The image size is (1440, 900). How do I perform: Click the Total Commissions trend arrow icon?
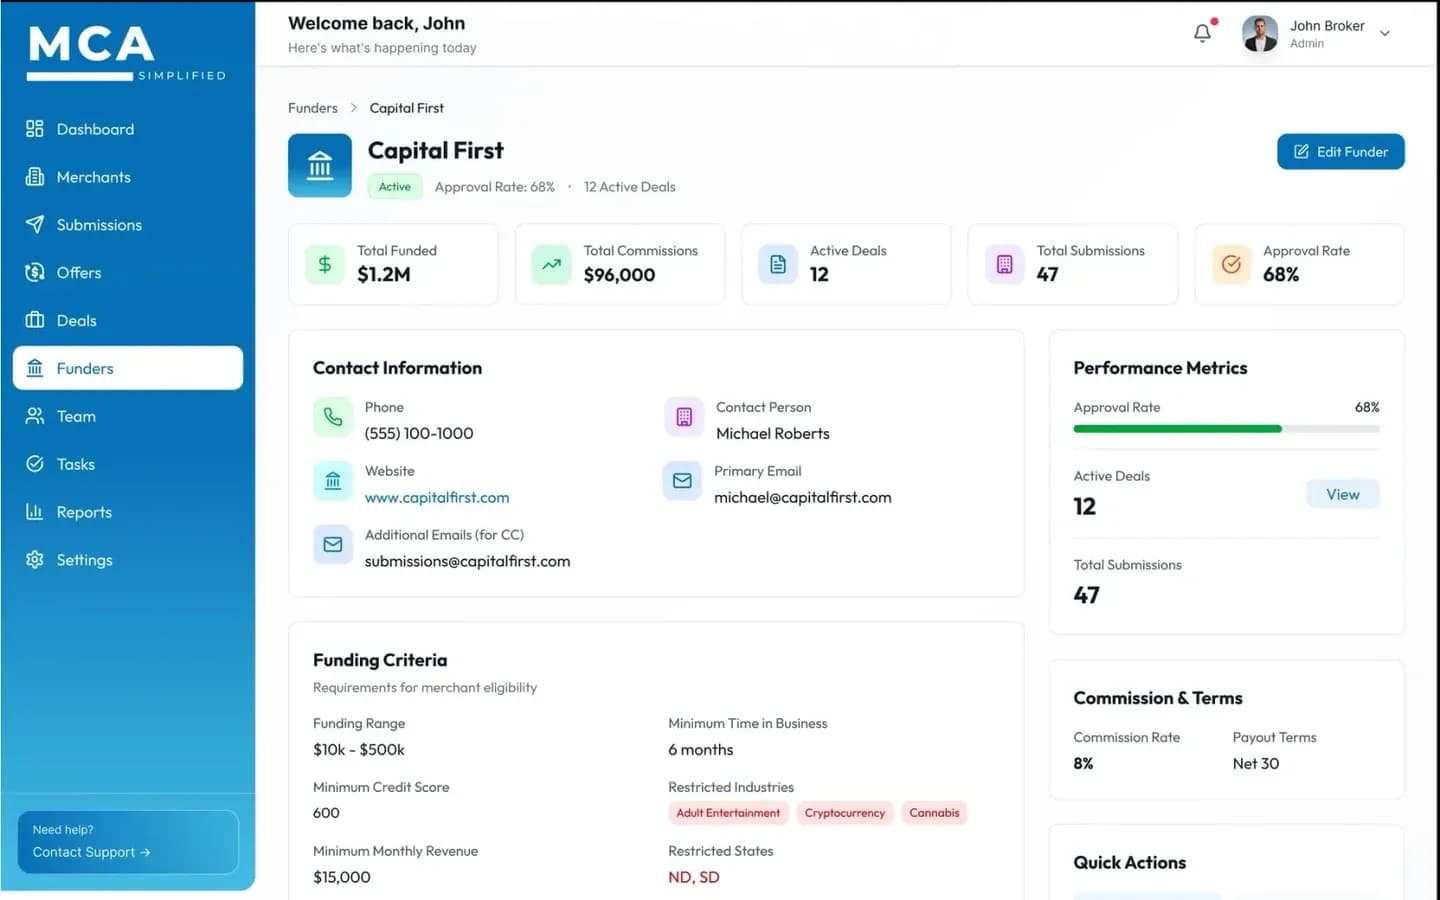click(x=551, y=264)
